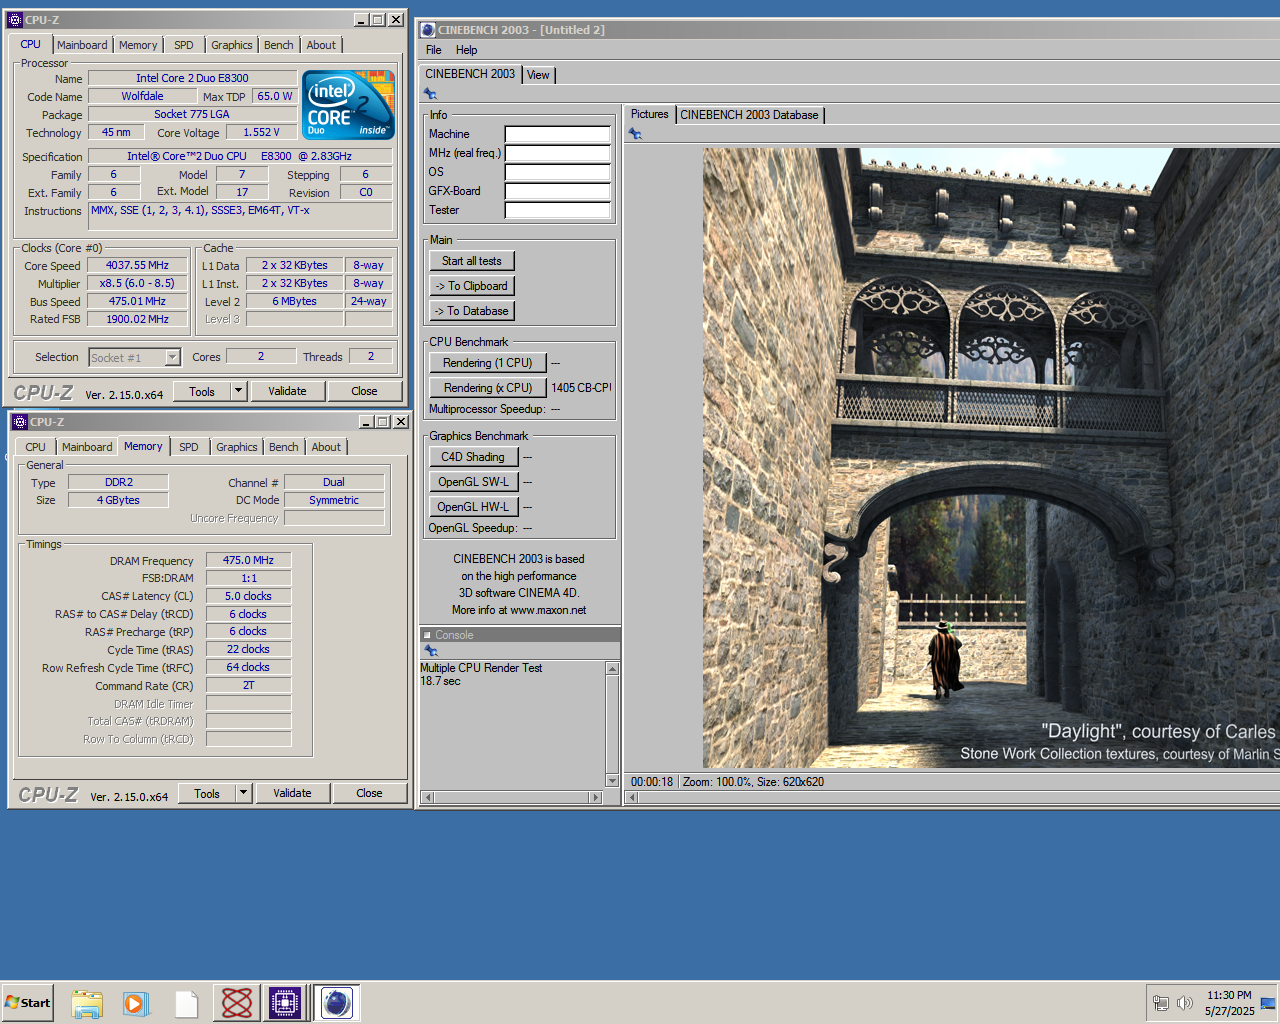
Task: Open SPD tab in the upper CPU-Z window
Action: [184, 45]
